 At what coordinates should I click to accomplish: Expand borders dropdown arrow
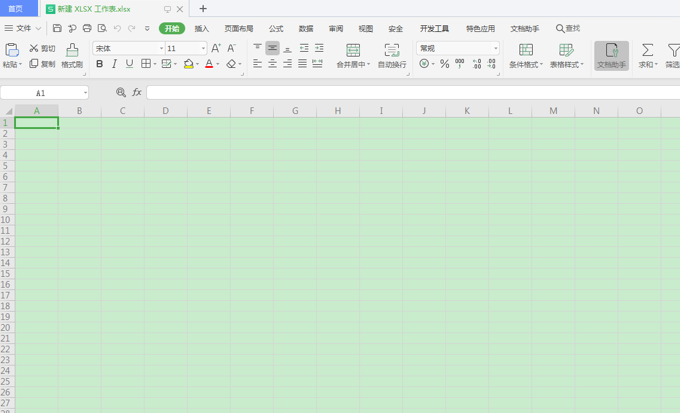pyautogui.click(x=154, y=64)
